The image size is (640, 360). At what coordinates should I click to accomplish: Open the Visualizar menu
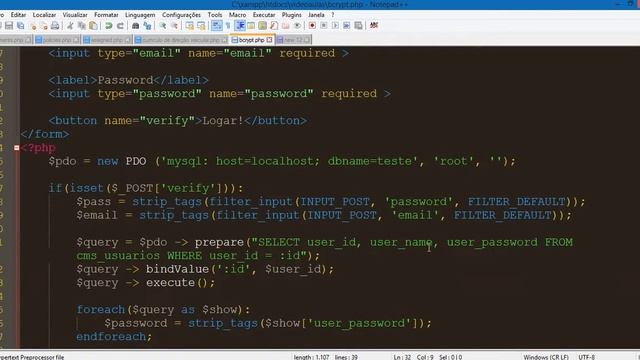[75, 15]
